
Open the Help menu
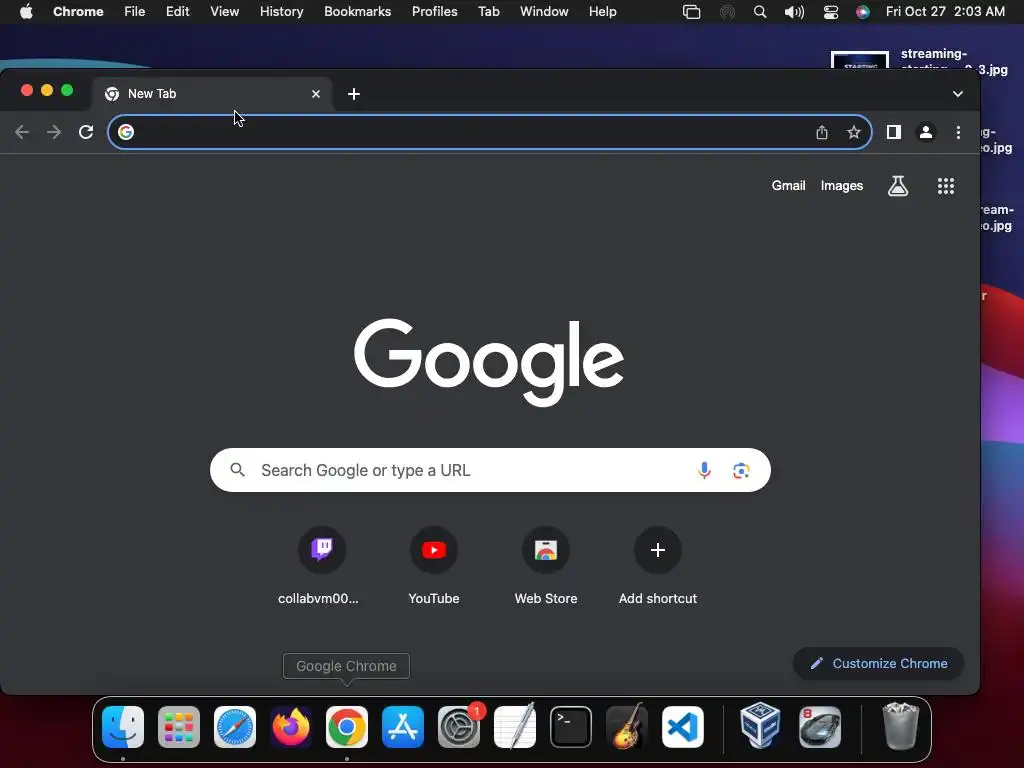pos(602,12)
